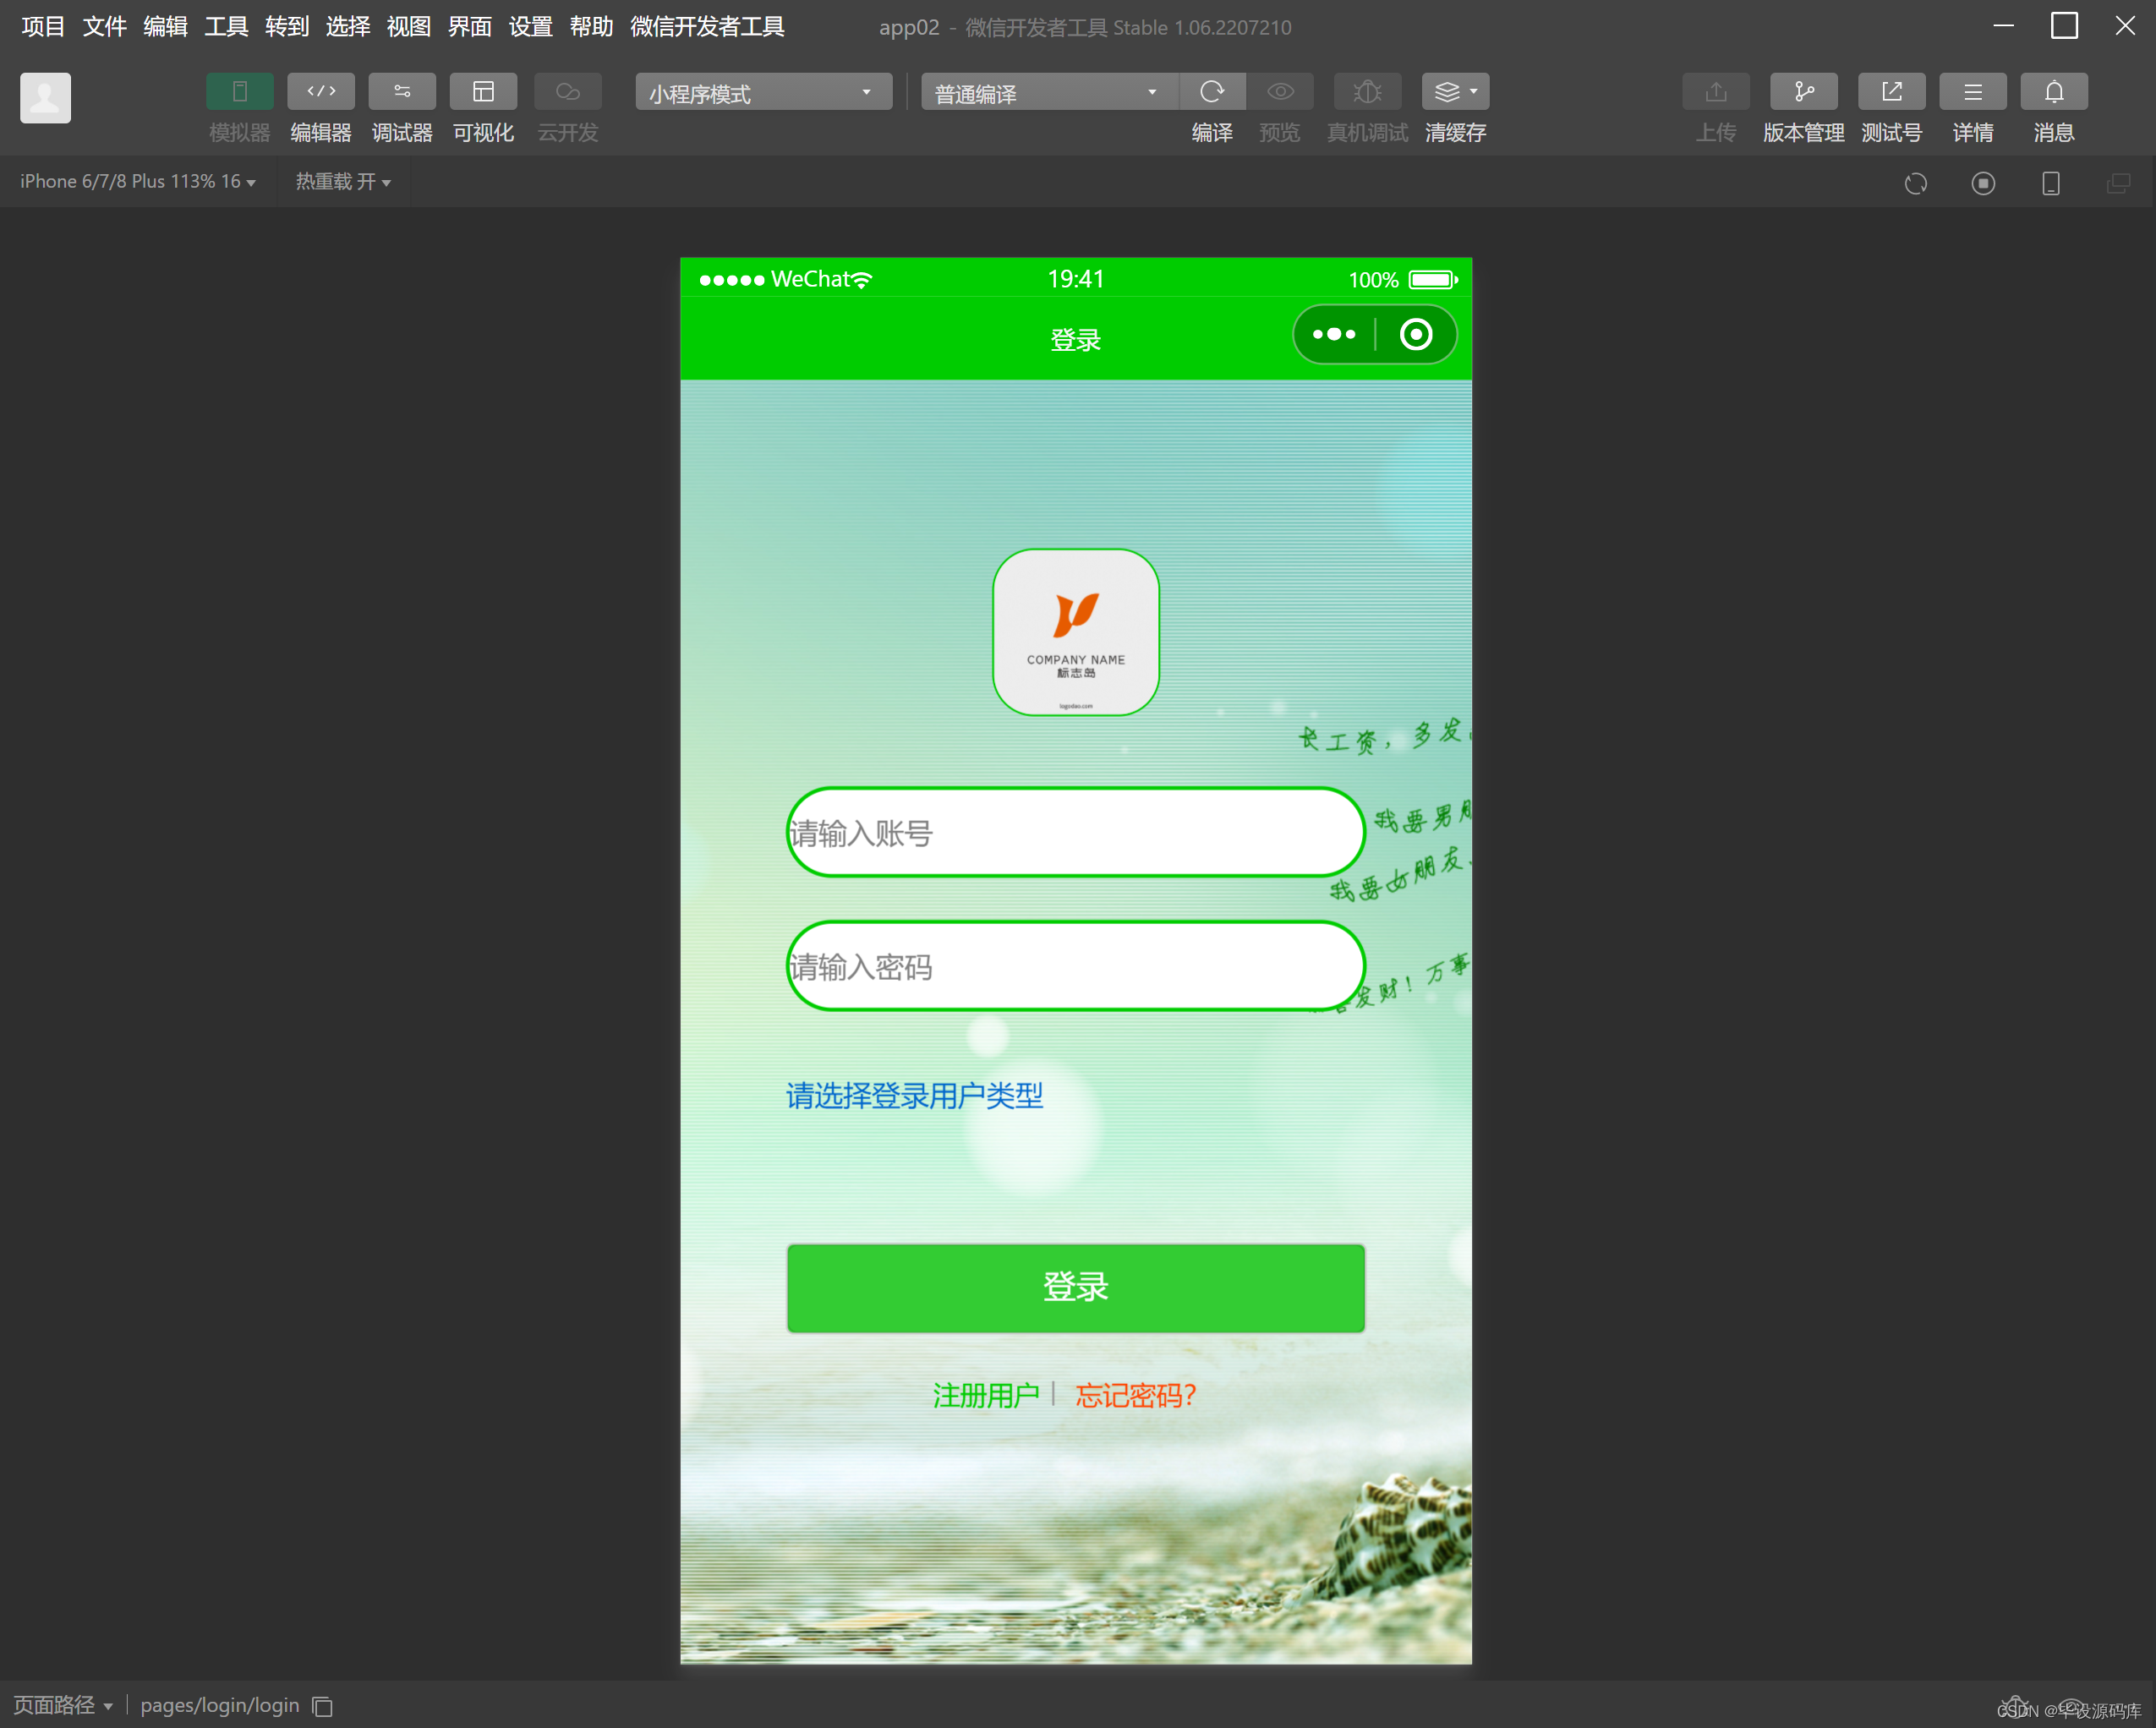Open the 编辑器 (Editor) panel icon
The width and height of the screenshot is (2156, 1728).
[x=320, y=91]
